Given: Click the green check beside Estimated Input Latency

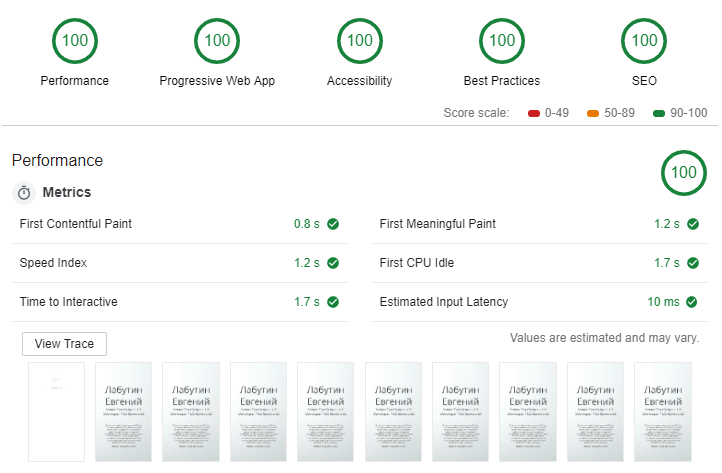Looking at the screenshot, I should pyautogui.click(x=693, y=302).
